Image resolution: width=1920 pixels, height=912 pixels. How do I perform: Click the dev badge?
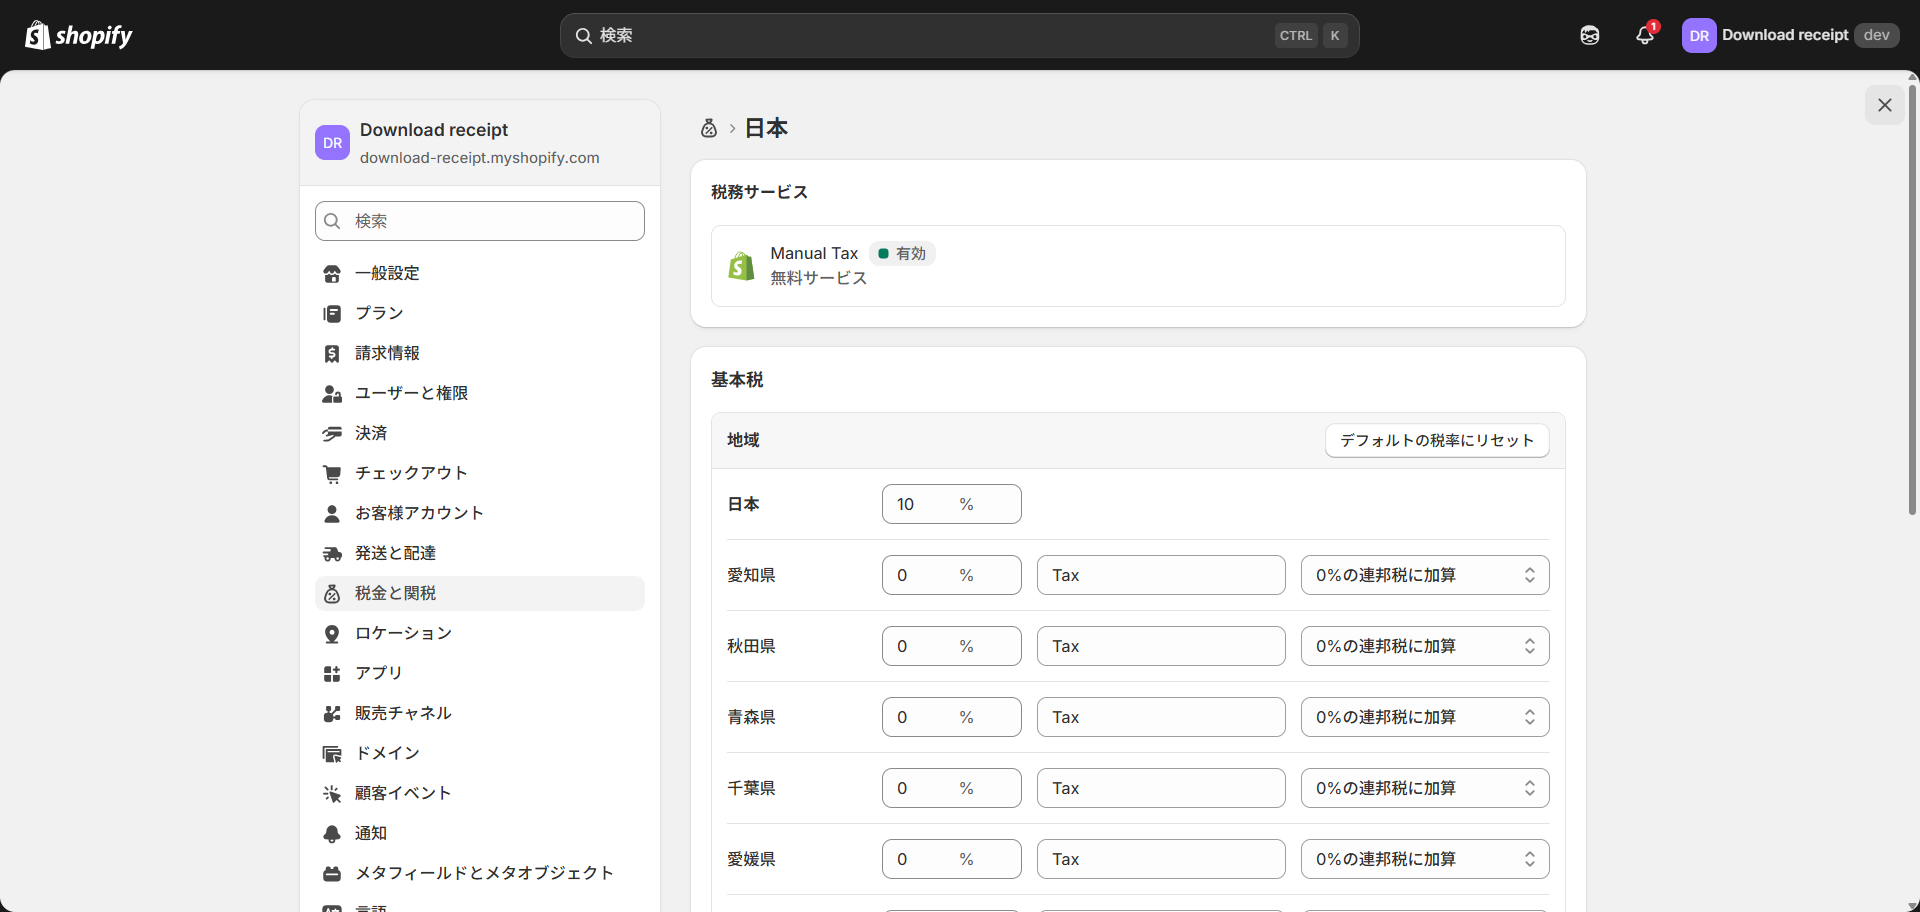(x=1876, y=35)
